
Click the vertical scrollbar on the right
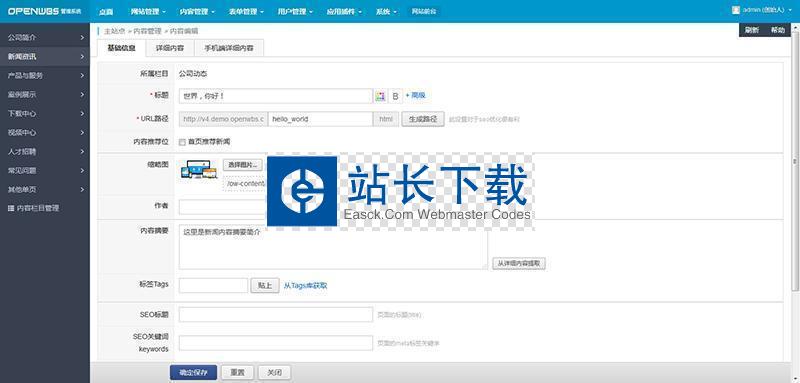tap(794, 161)
